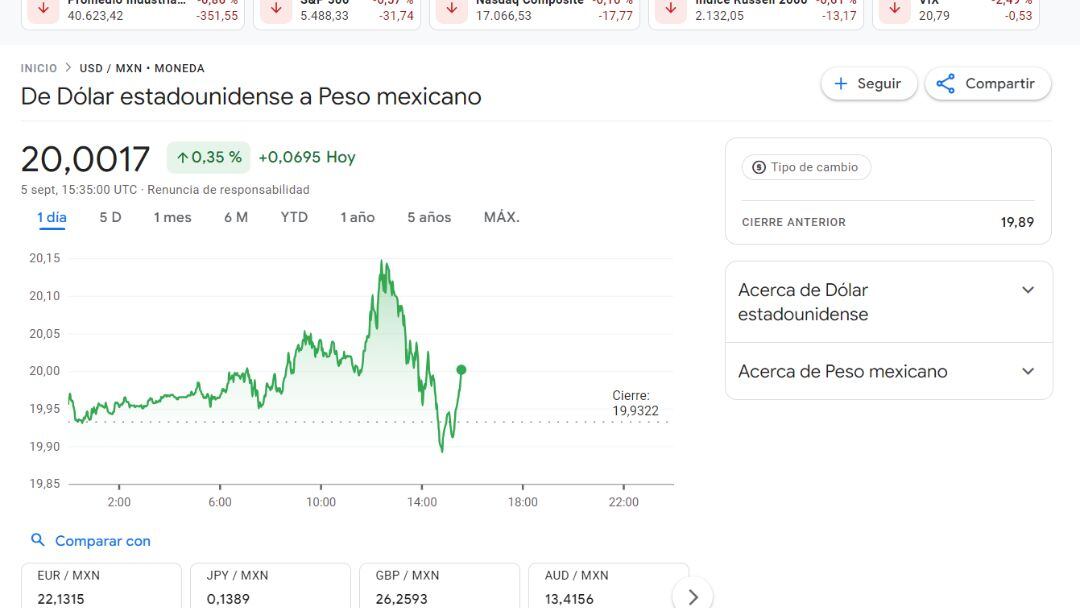Image resolution: width=1080 pixels, height=608 pixels.
Task: Click the green up arrow next to 0,35 %
Action: point(183,158)
